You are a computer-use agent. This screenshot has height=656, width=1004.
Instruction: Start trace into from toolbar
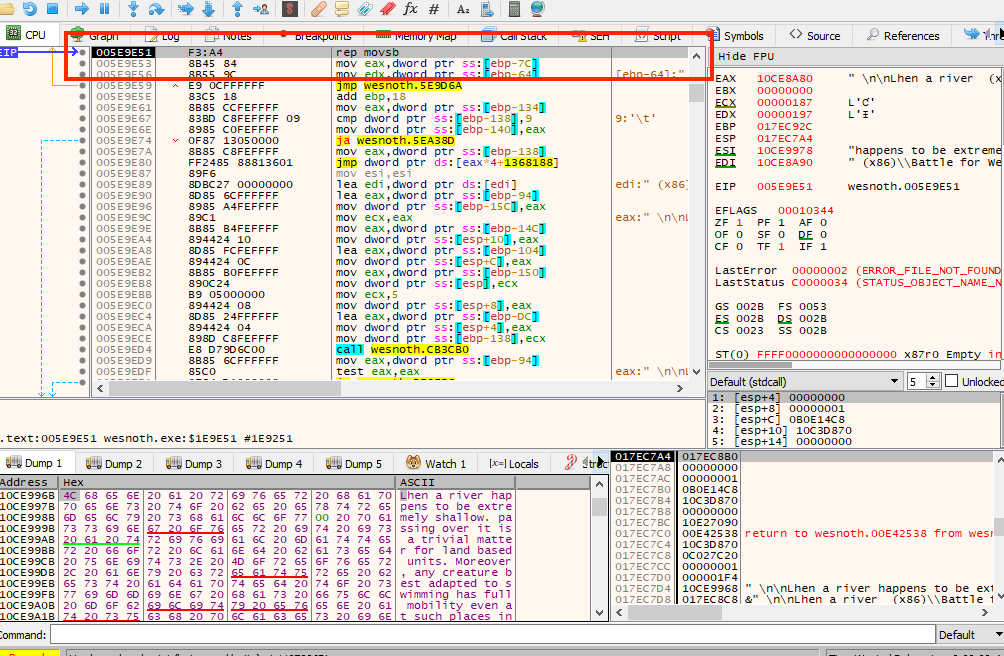pos(186,8)
